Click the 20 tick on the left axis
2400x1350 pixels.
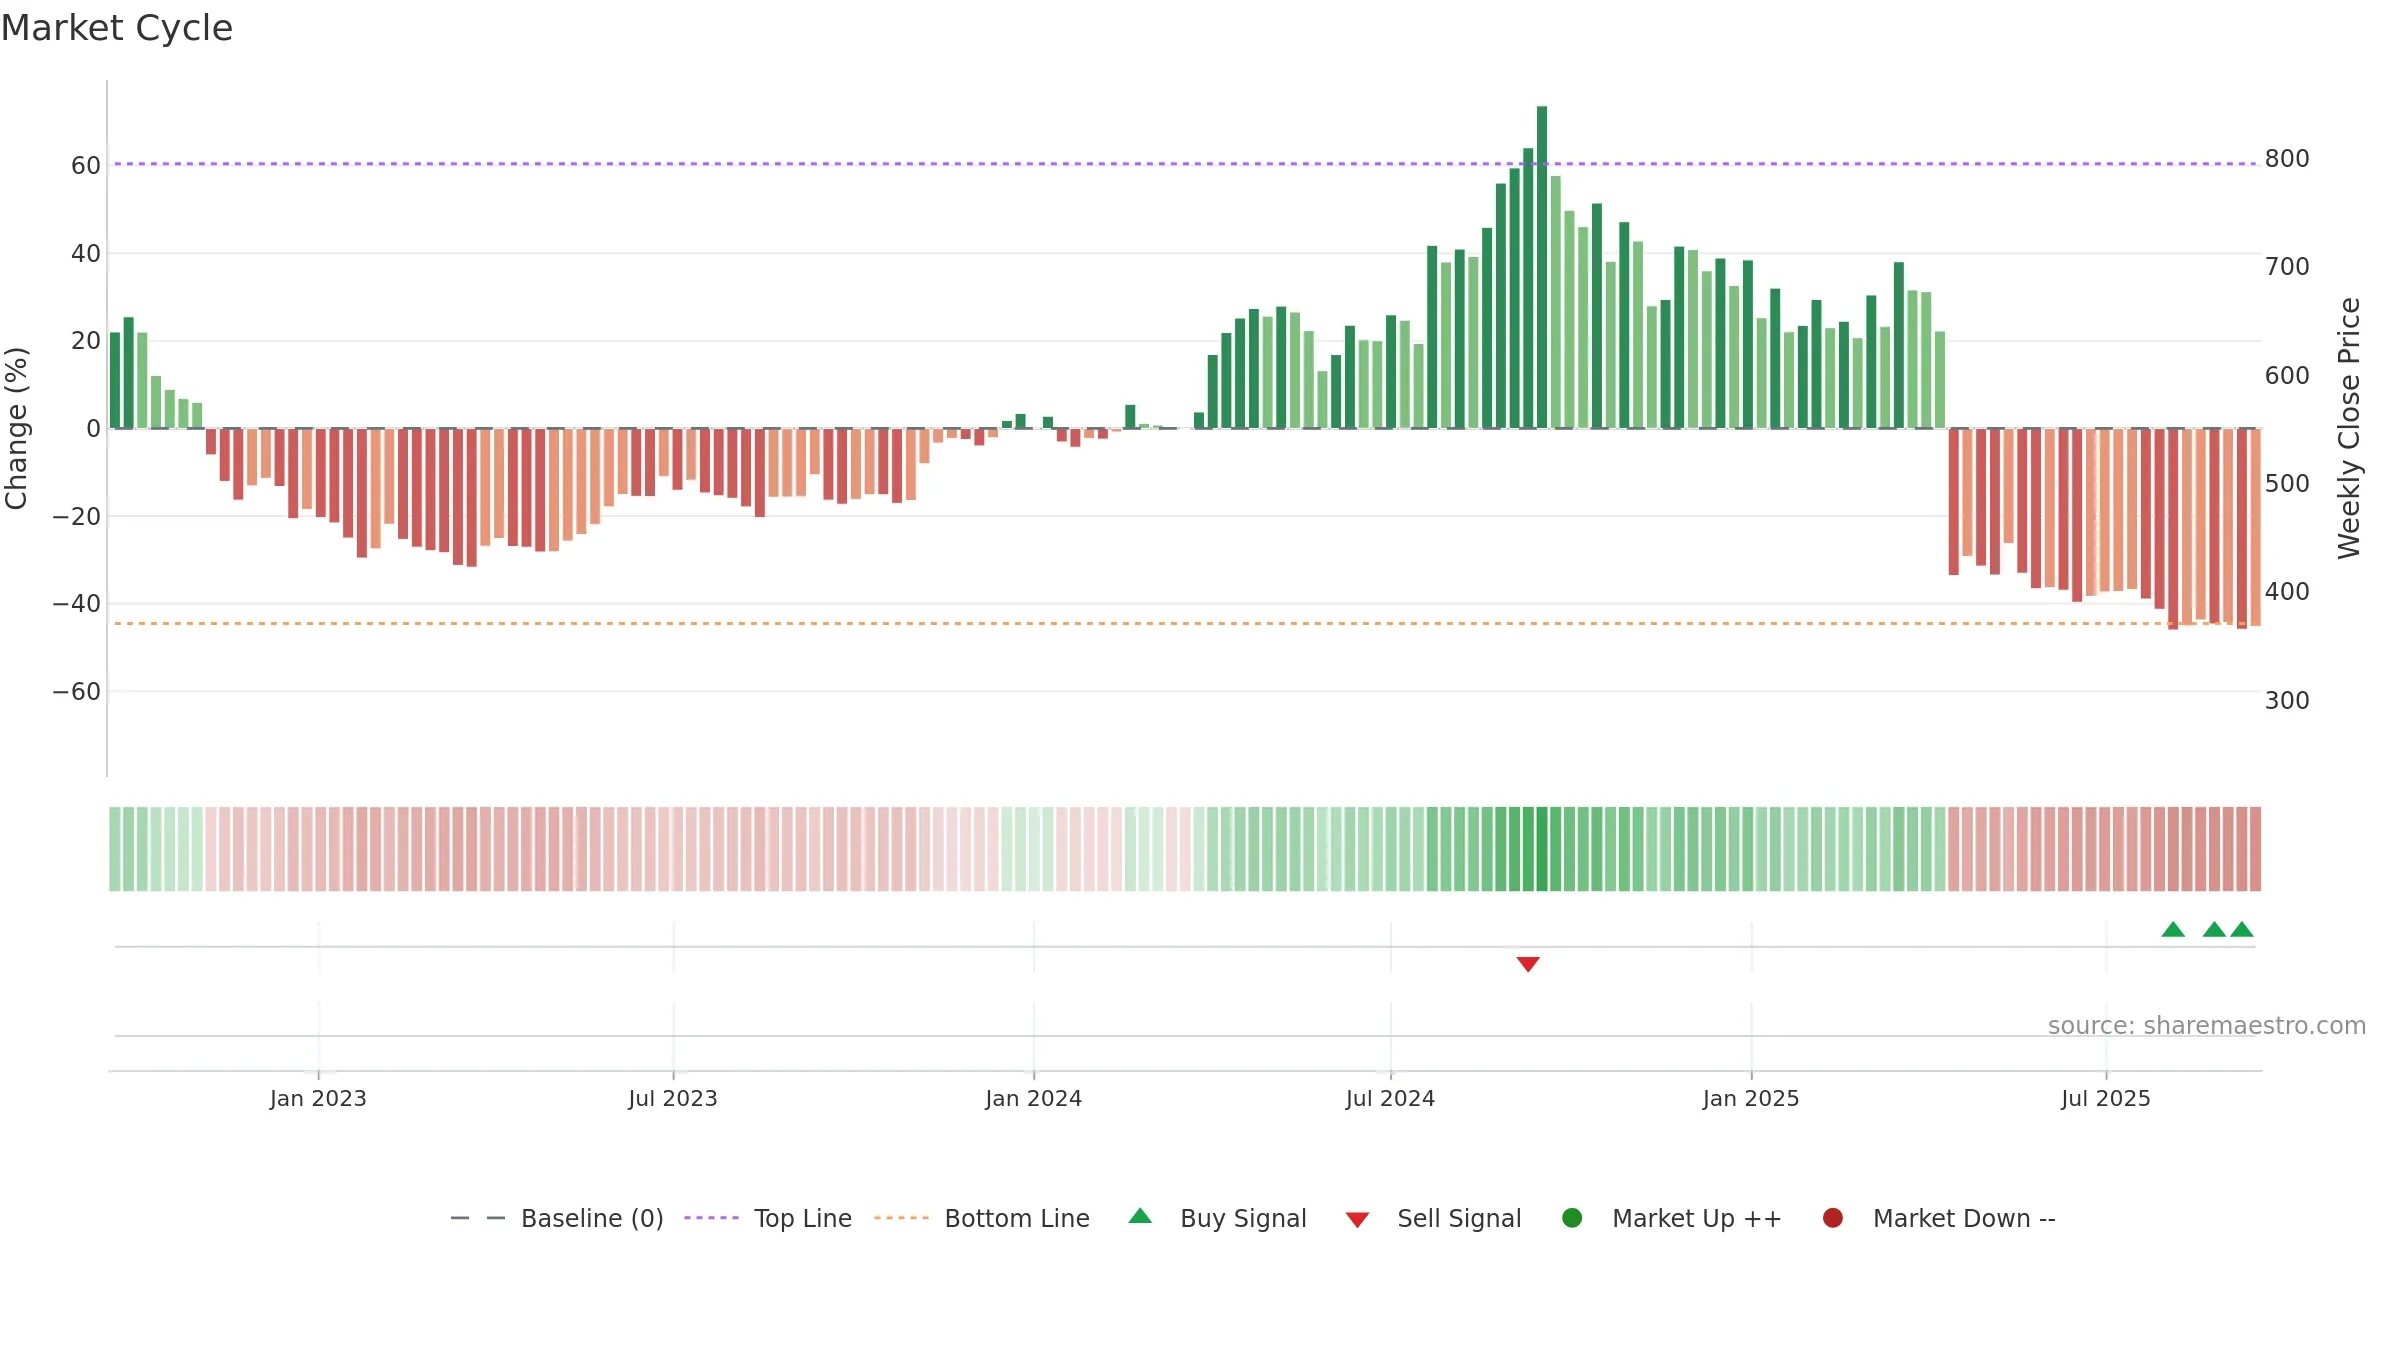[x=86, y=340]
